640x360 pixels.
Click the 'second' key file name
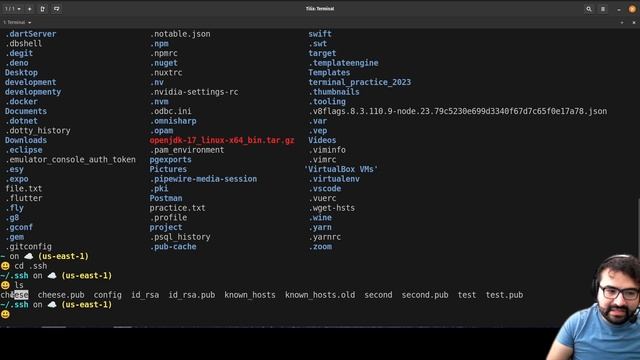pyautogui.click(x=378, y=295)
